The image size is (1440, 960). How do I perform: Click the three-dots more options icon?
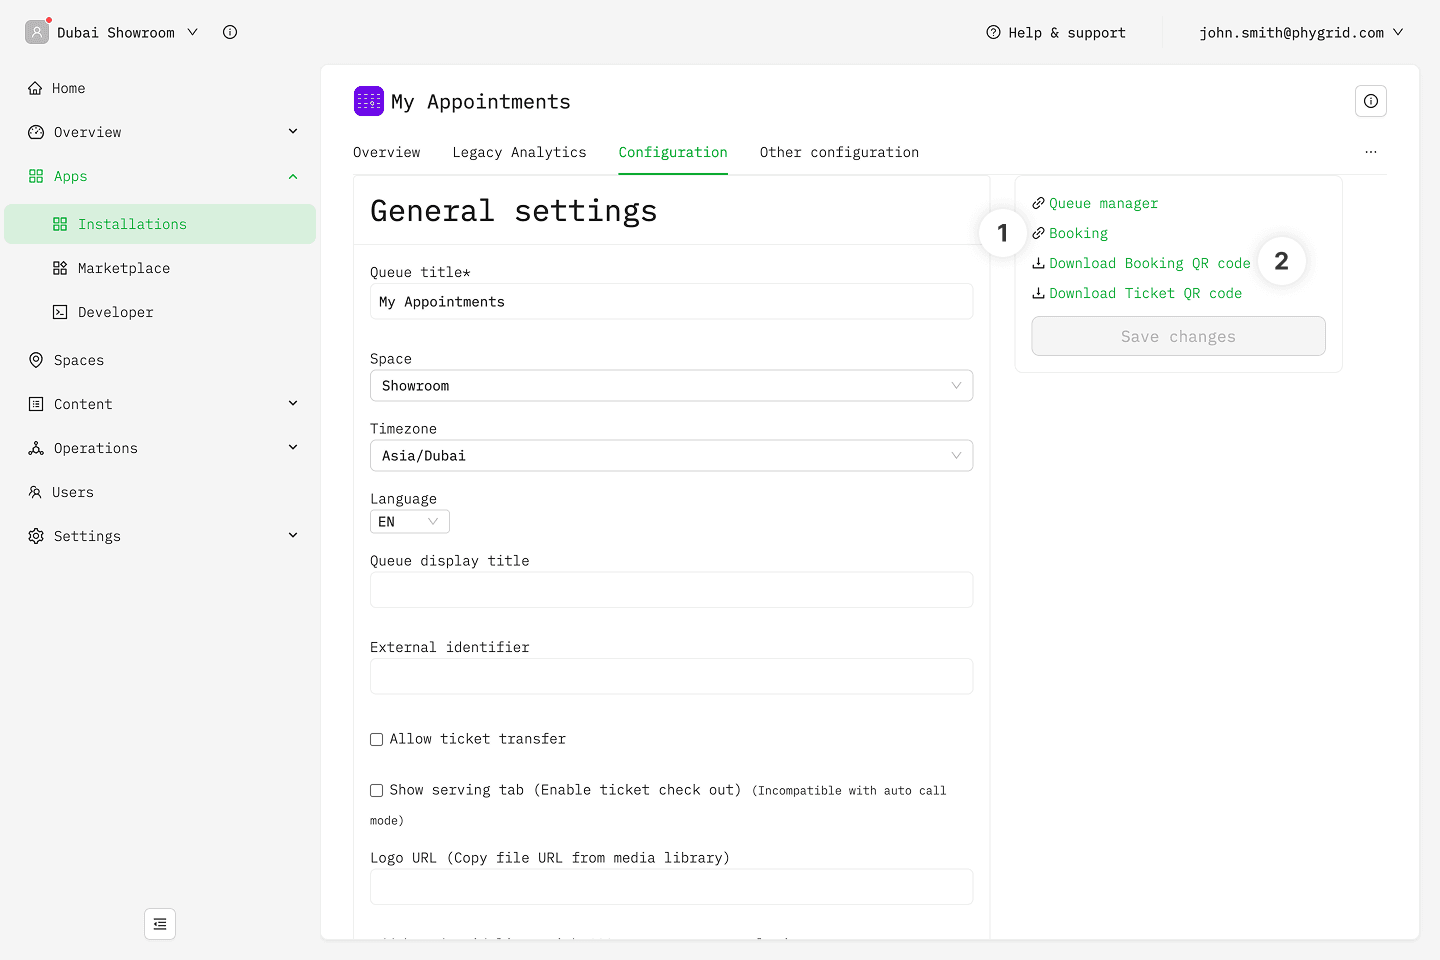coord(1370,152)
